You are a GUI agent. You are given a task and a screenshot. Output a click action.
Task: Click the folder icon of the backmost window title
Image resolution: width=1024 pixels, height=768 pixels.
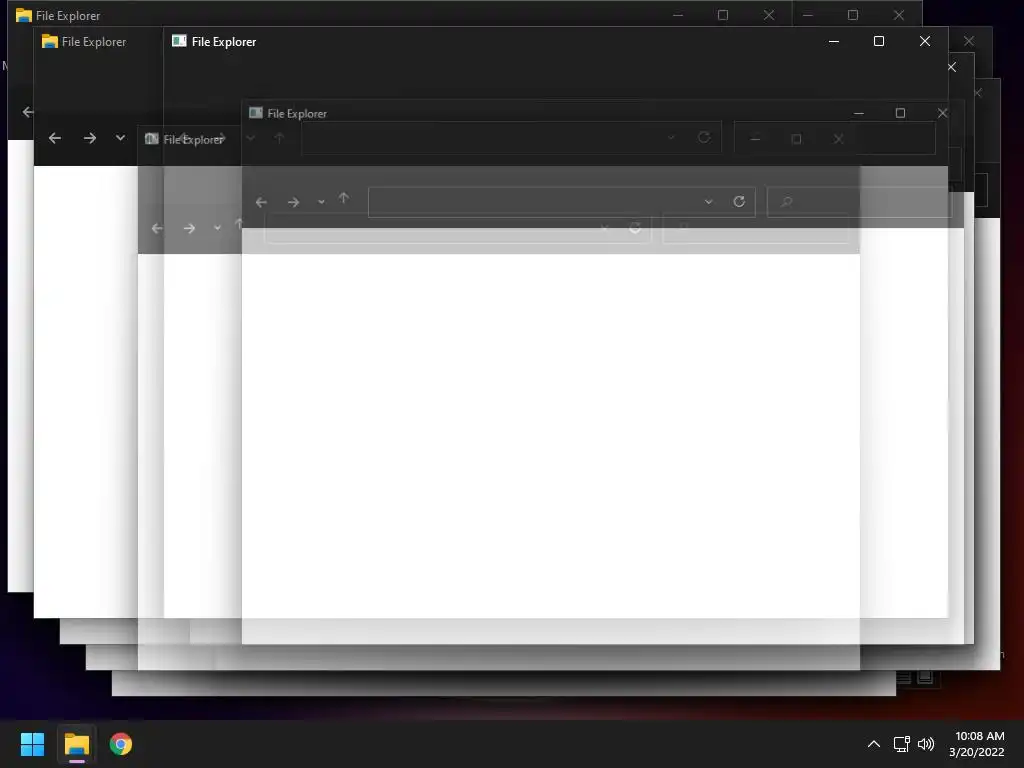pyautogui.click(x=24, y=15)
